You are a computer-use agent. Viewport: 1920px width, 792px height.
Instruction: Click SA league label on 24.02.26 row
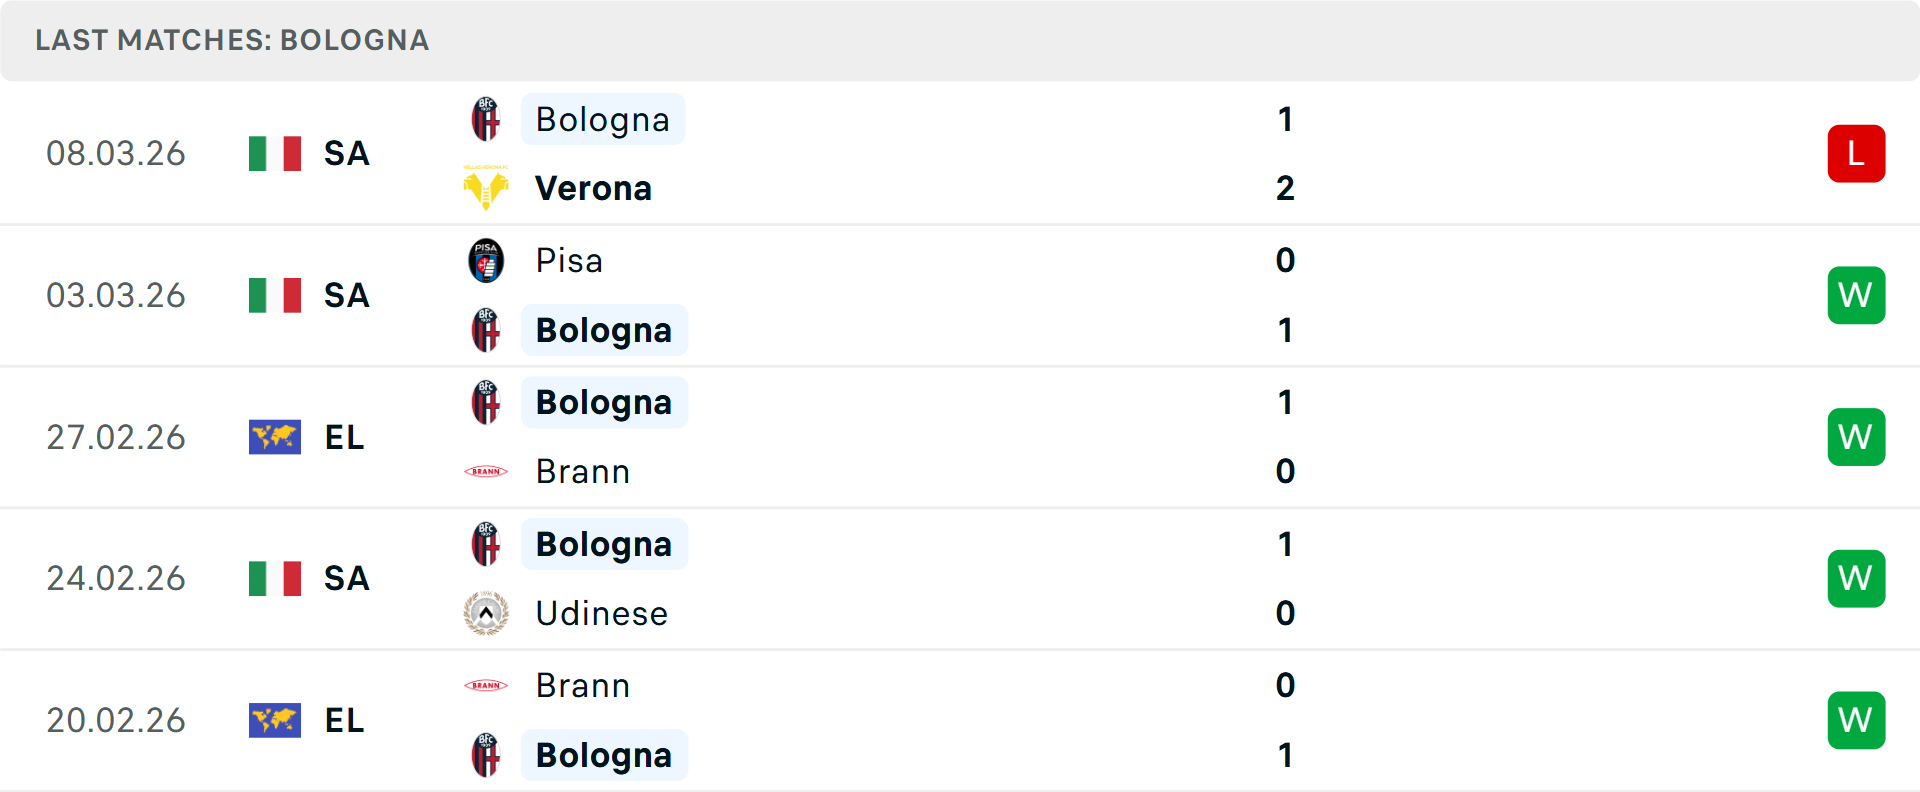[346, 578]
